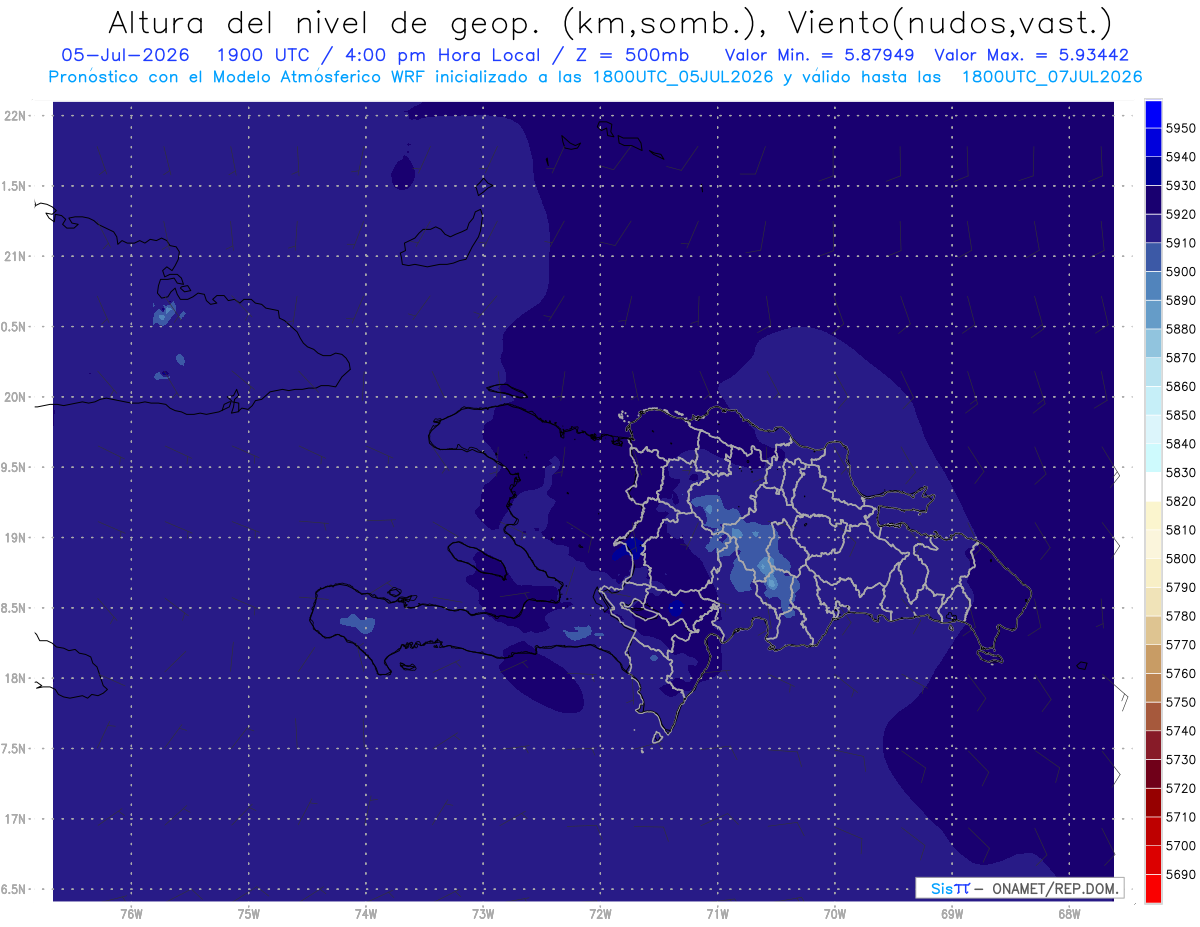Screen dimensions: 1200x927
Task: Click the brightest blue swatch atop the legend
Action: (1153, 113)
